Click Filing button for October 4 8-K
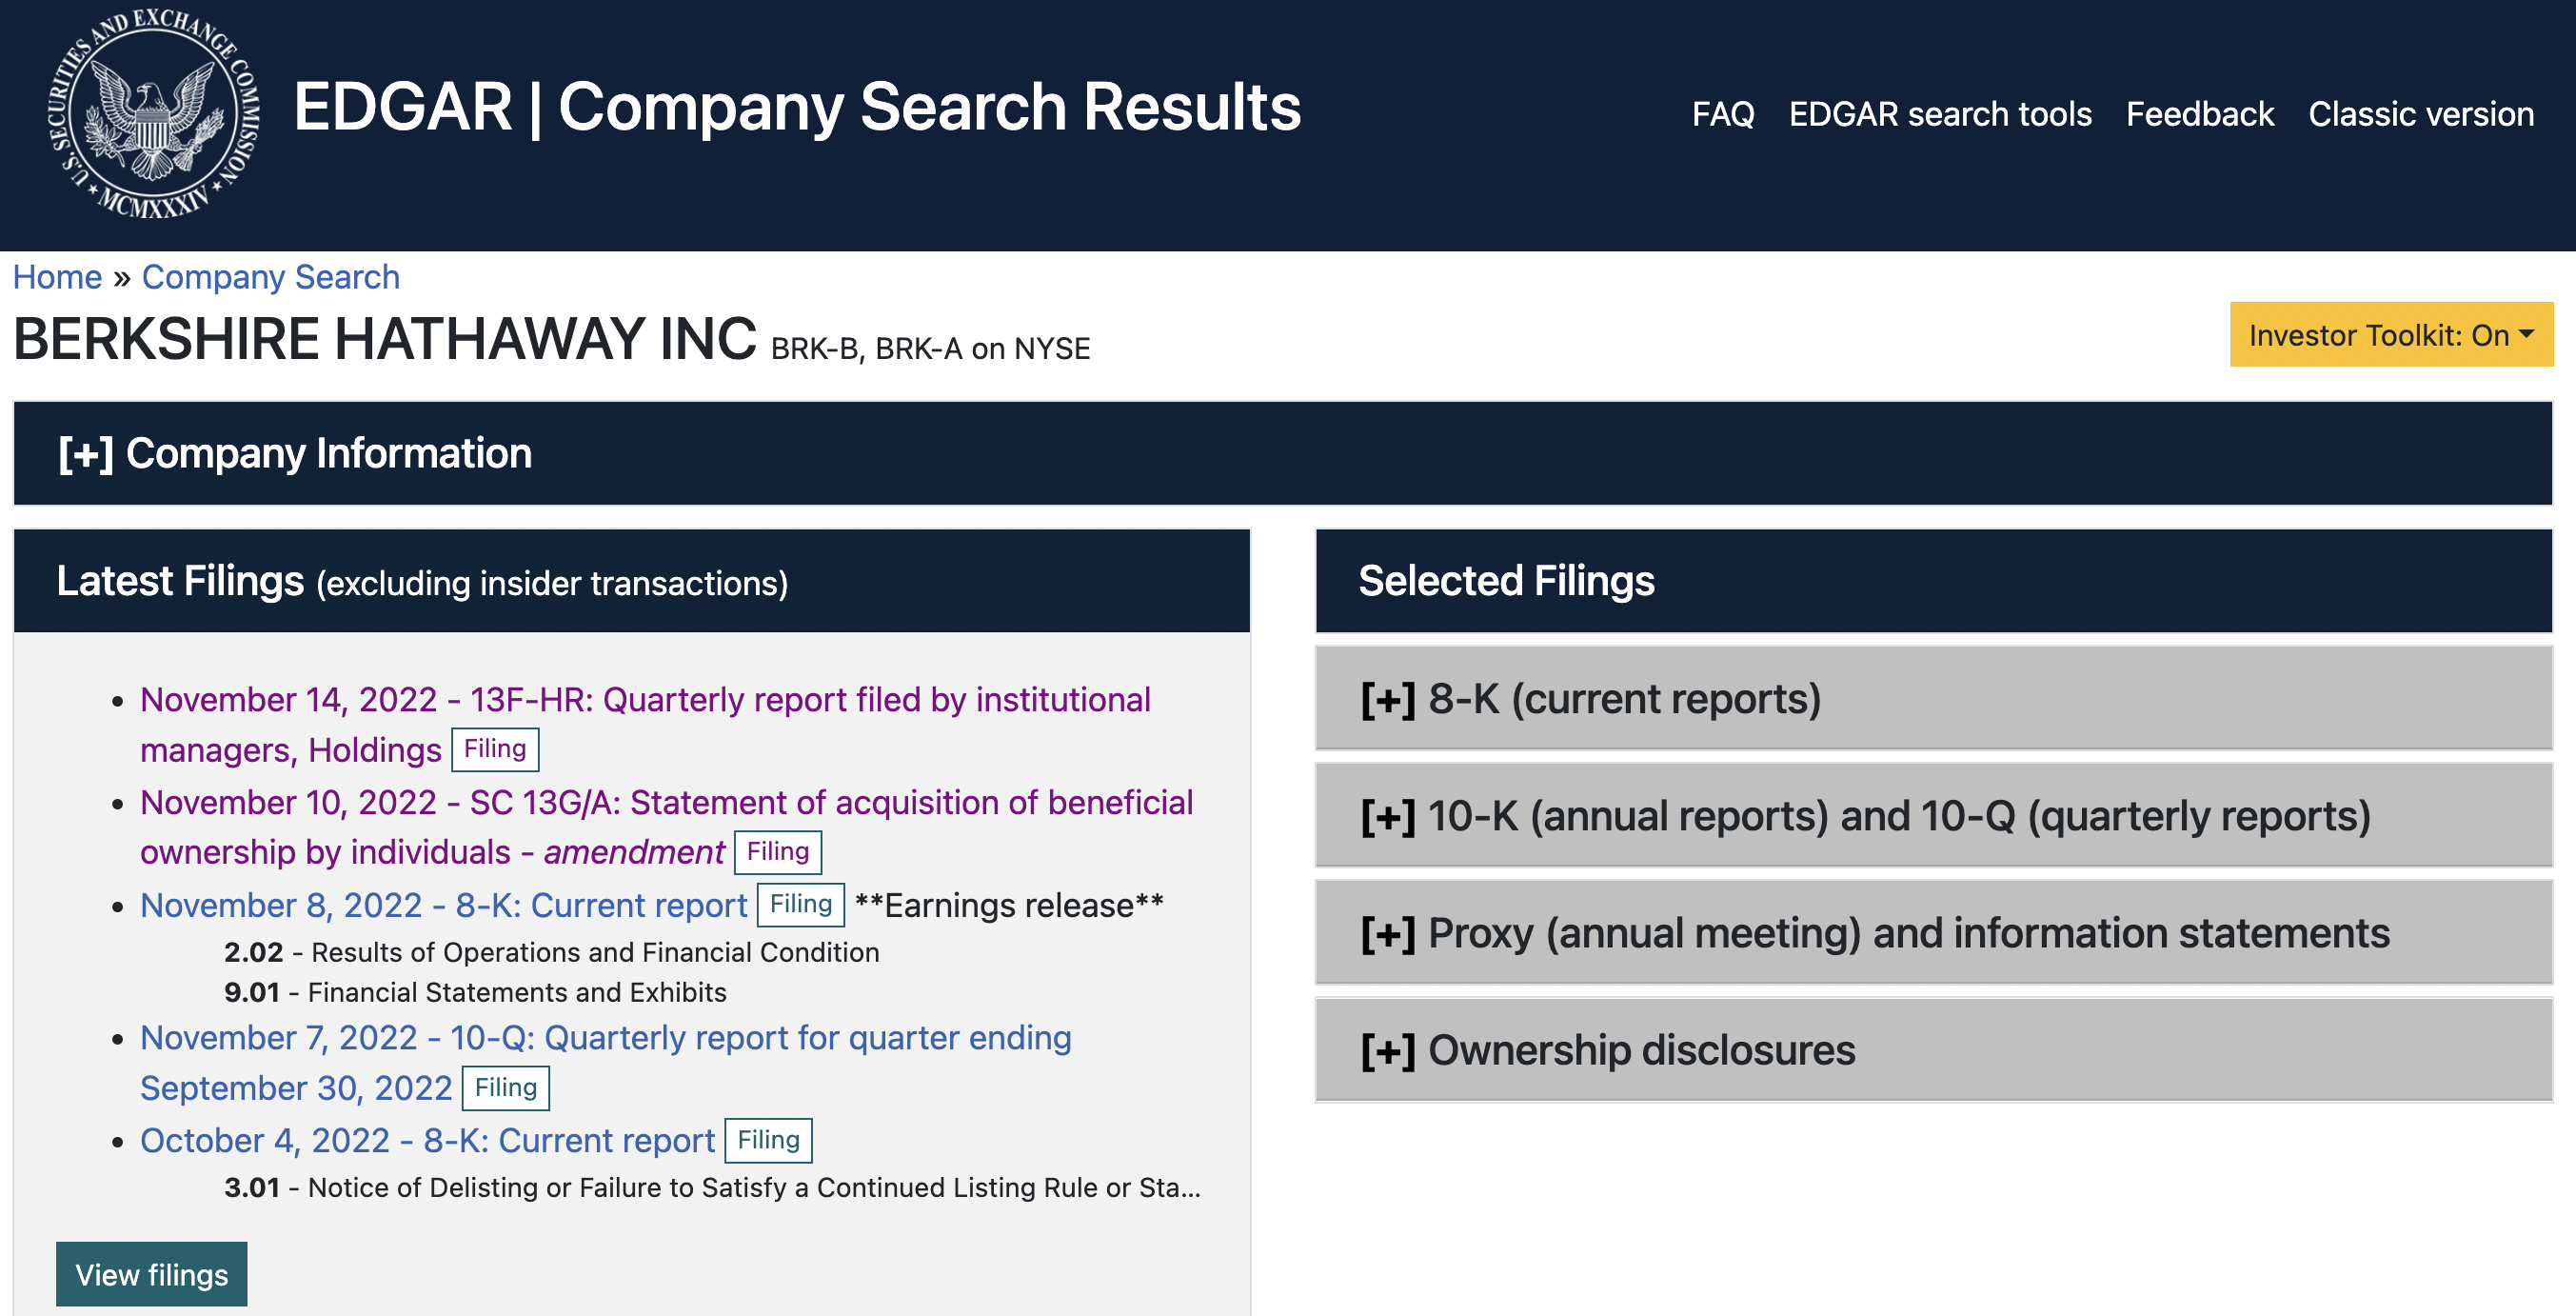The image size is (2576, 1316). coord(768,1141)
